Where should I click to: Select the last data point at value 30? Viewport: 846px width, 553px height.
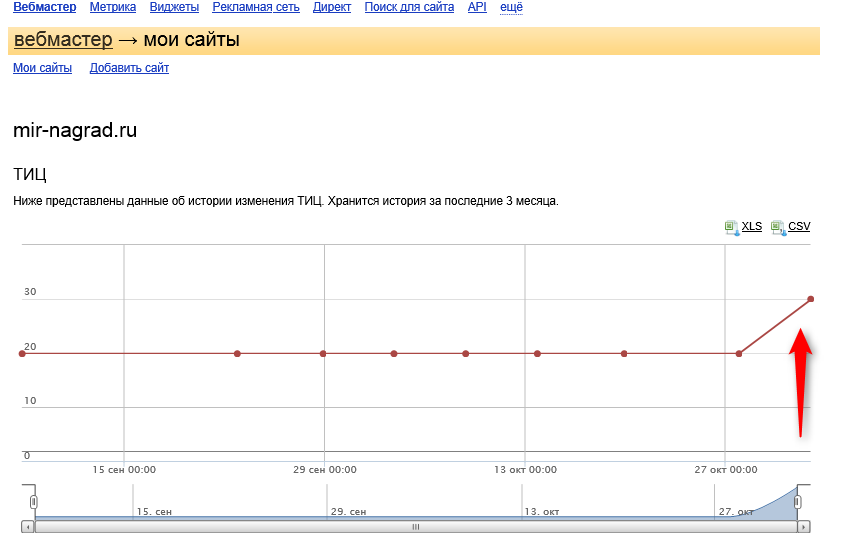click(810, 299)
